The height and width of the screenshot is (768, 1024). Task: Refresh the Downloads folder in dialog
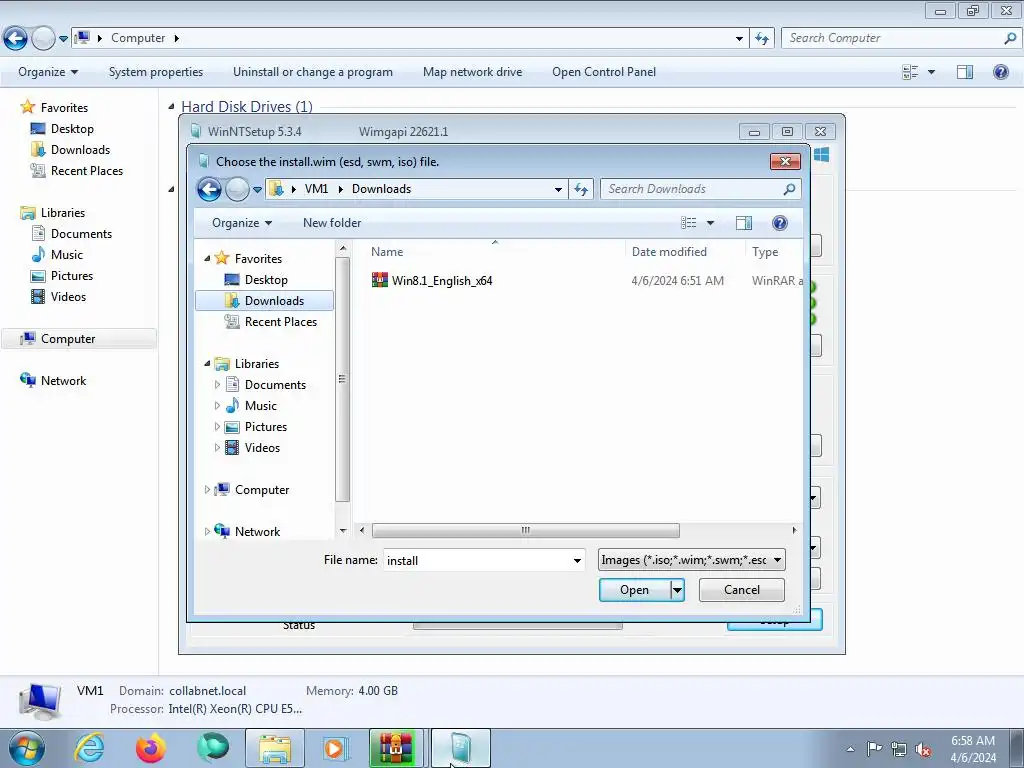(x=581, y=189)
